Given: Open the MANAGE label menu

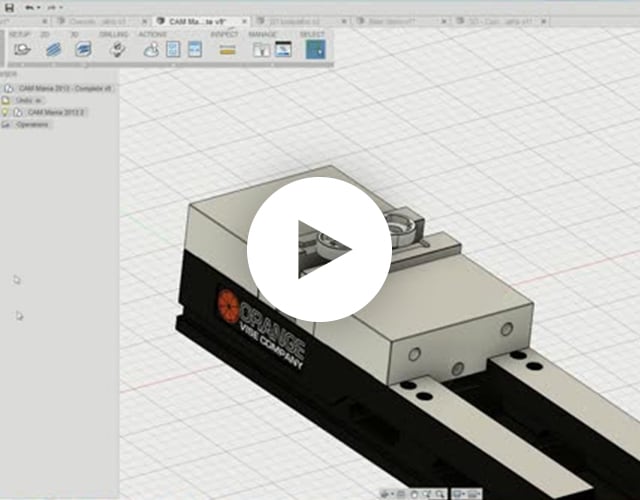Looking at the screenshot, I should point(262,34).
